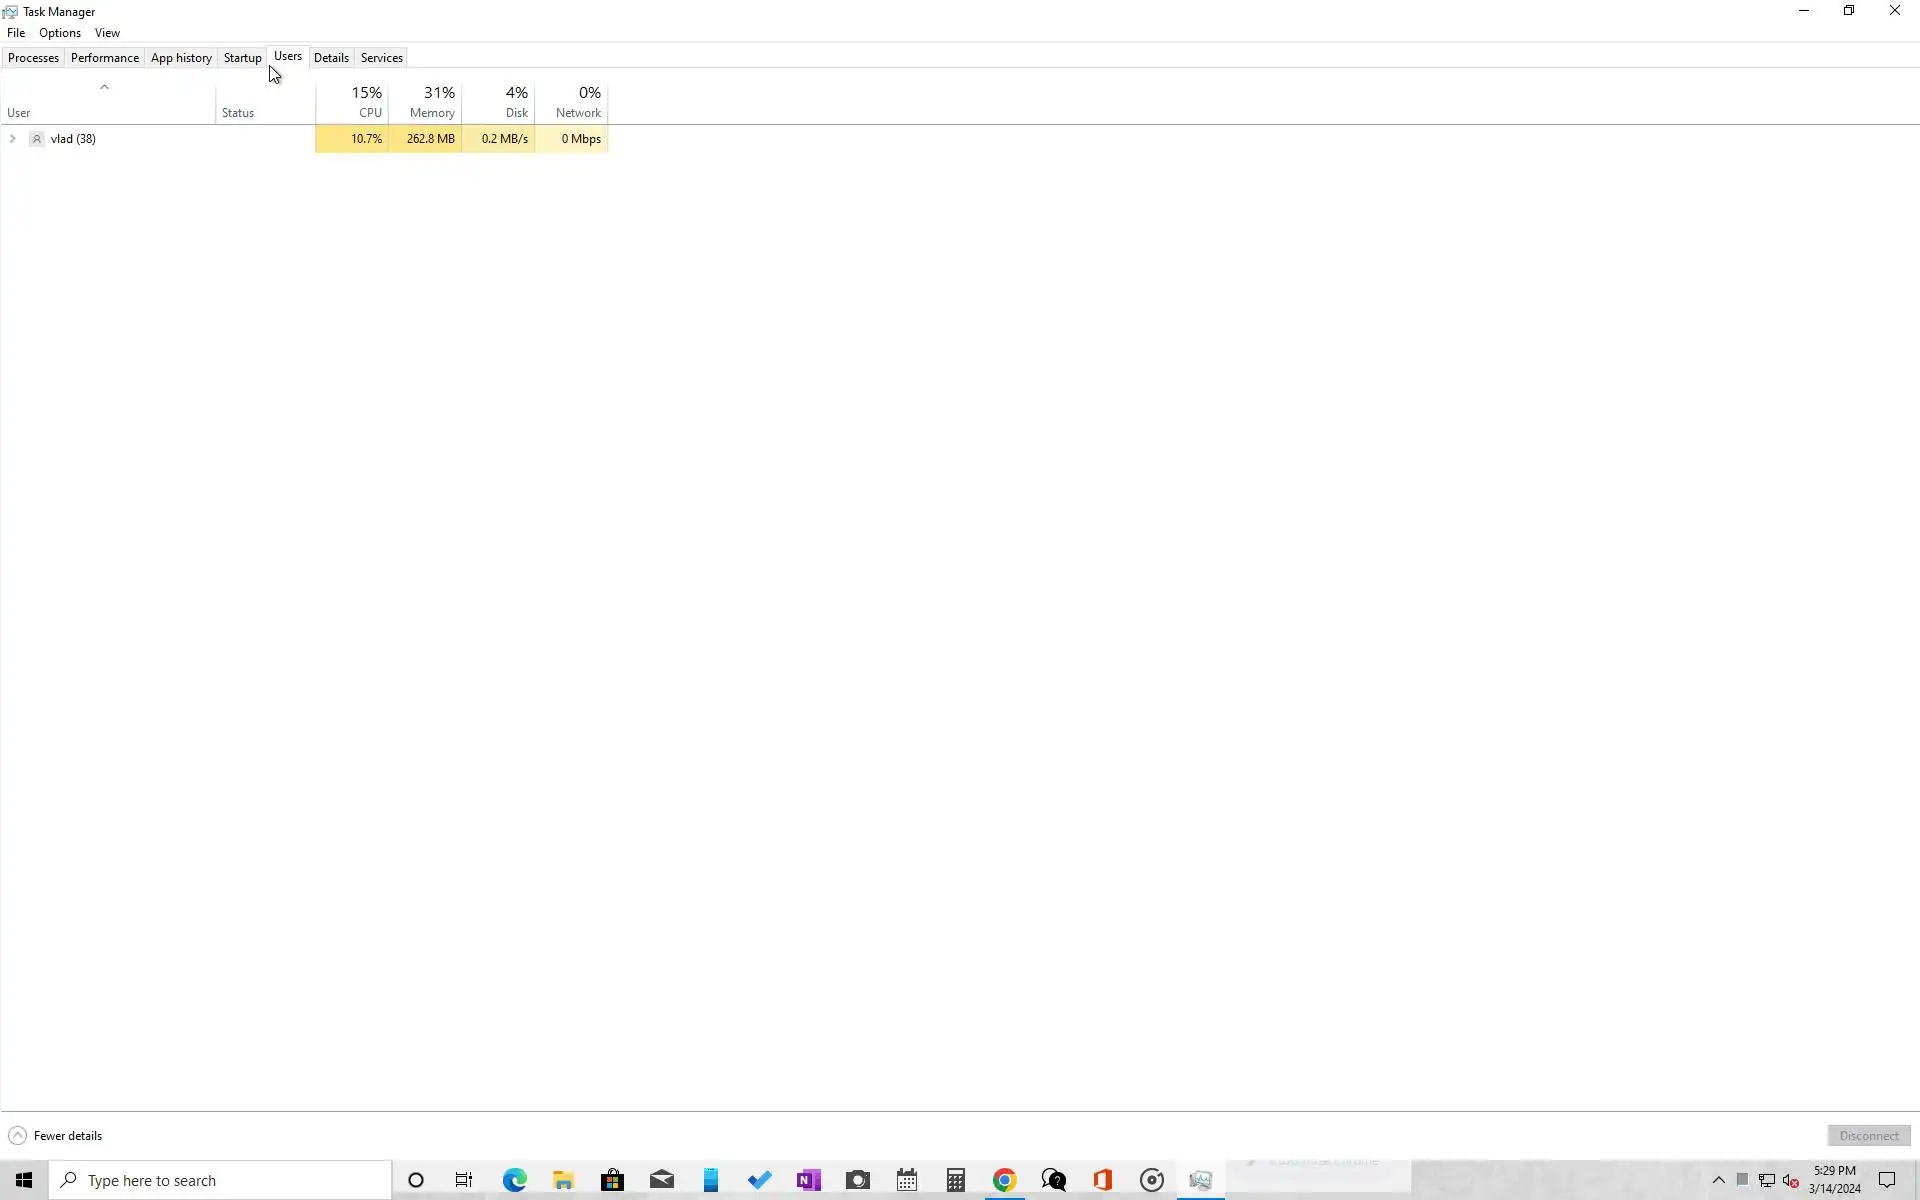The image size is (1920, 1200).
Task: Open Calculator from the taskbar
Action: pyautogui.click(x=955, y=1180)
